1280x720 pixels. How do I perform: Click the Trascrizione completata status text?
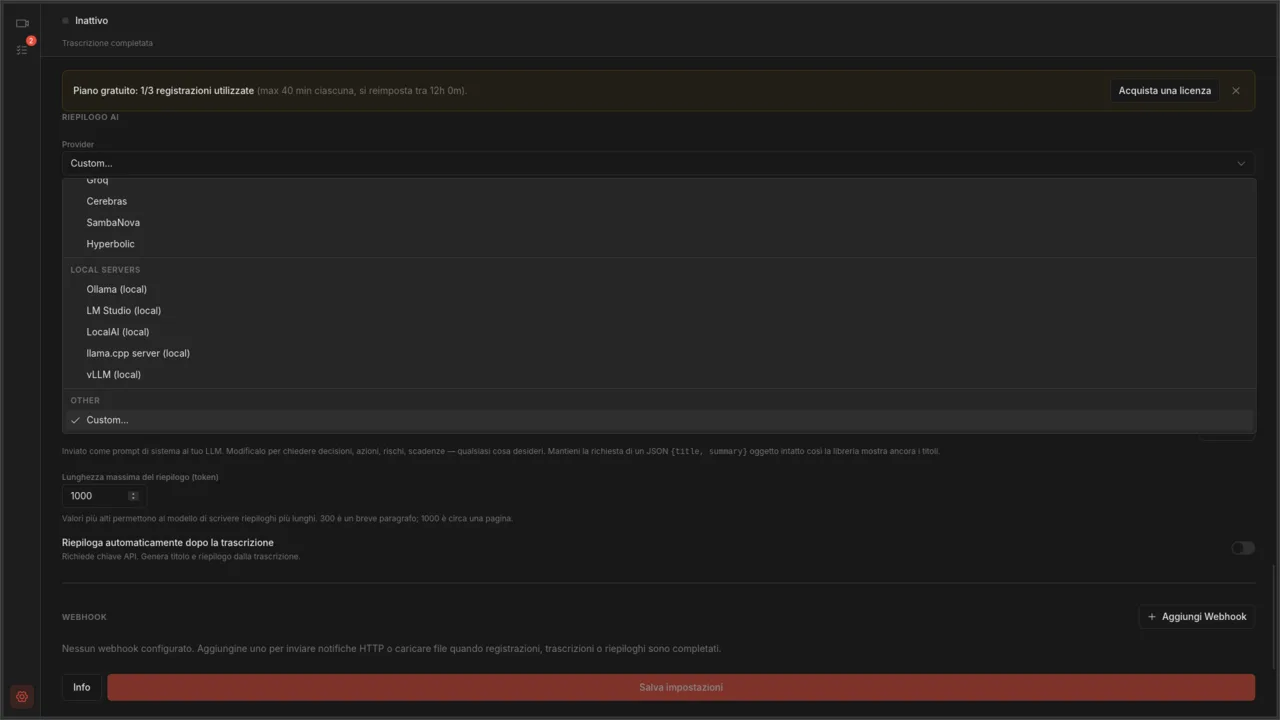tap(107, 43)
